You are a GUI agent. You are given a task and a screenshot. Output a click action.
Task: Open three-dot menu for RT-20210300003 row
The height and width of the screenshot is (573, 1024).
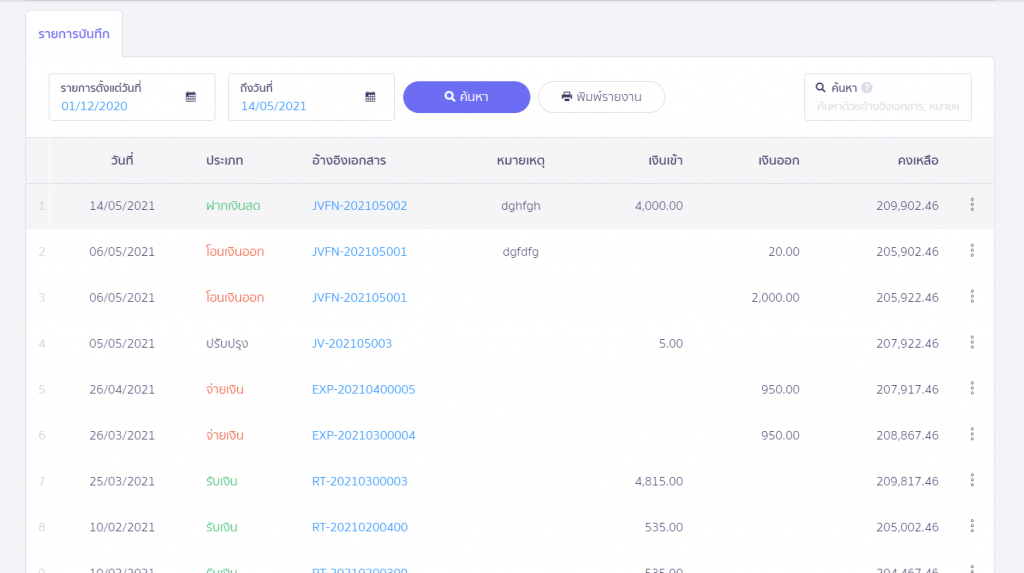(x=971, y=481)
